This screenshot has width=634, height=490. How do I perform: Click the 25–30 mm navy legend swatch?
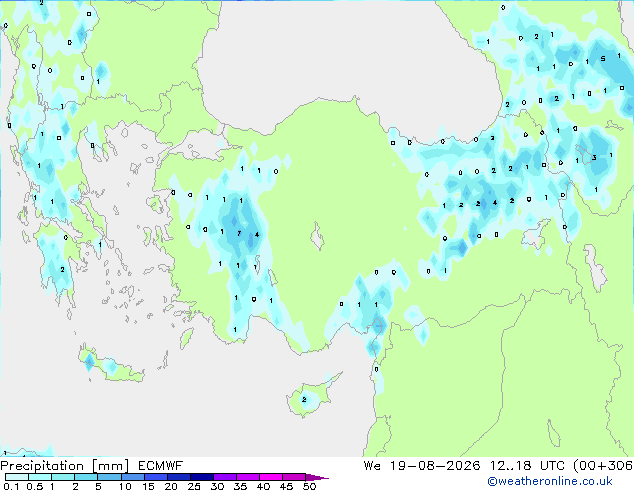[201, 477]
